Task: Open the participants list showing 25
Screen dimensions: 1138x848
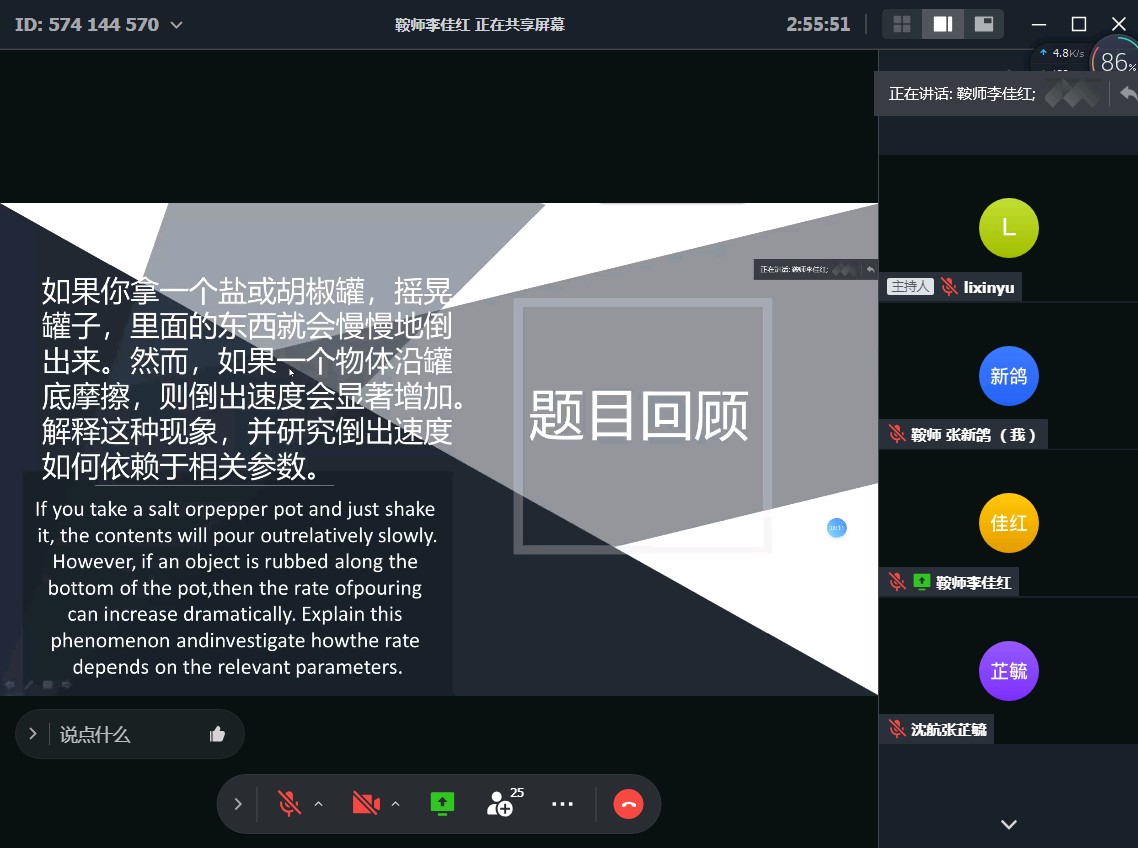Action: click(x=501, y=803)
